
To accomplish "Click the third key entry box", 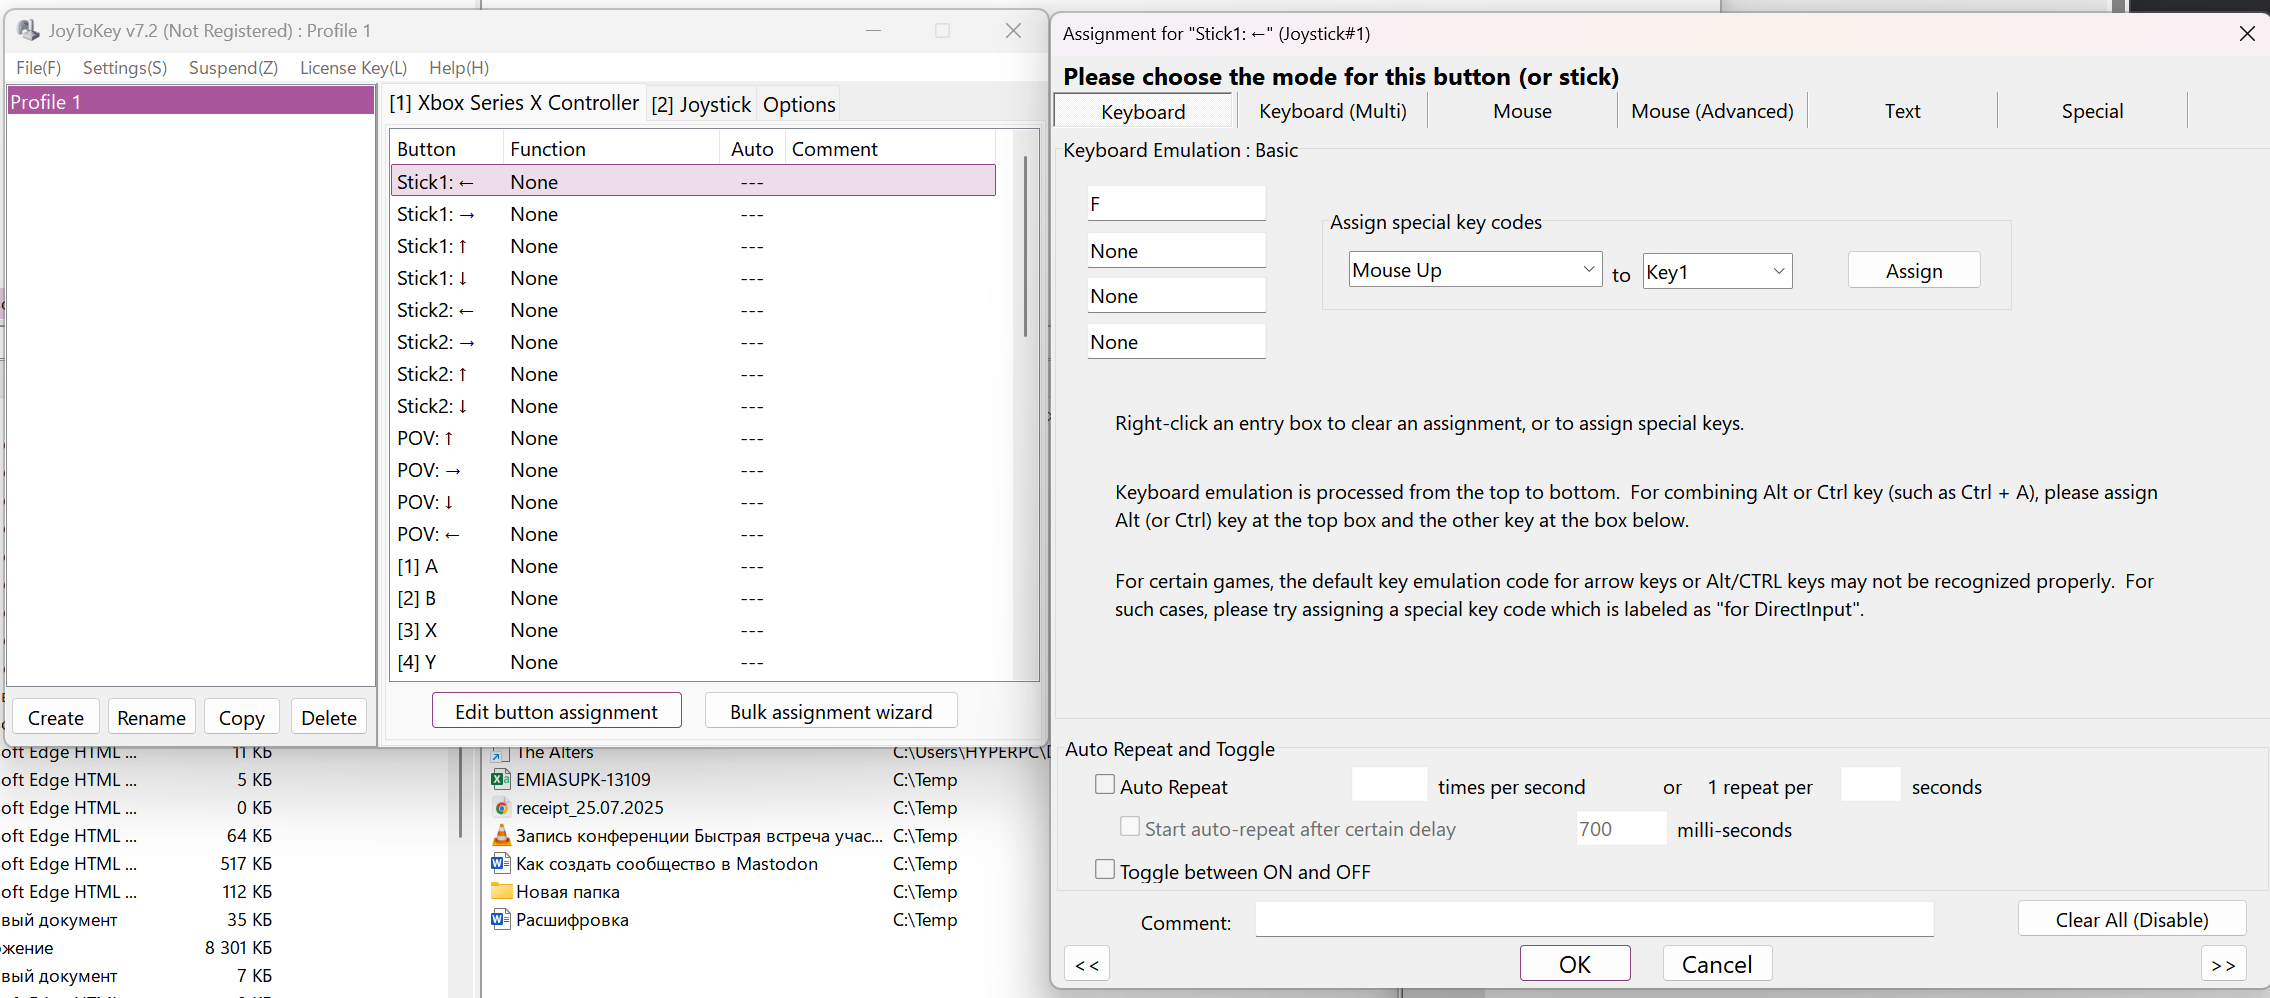I will click(1176, 295).
